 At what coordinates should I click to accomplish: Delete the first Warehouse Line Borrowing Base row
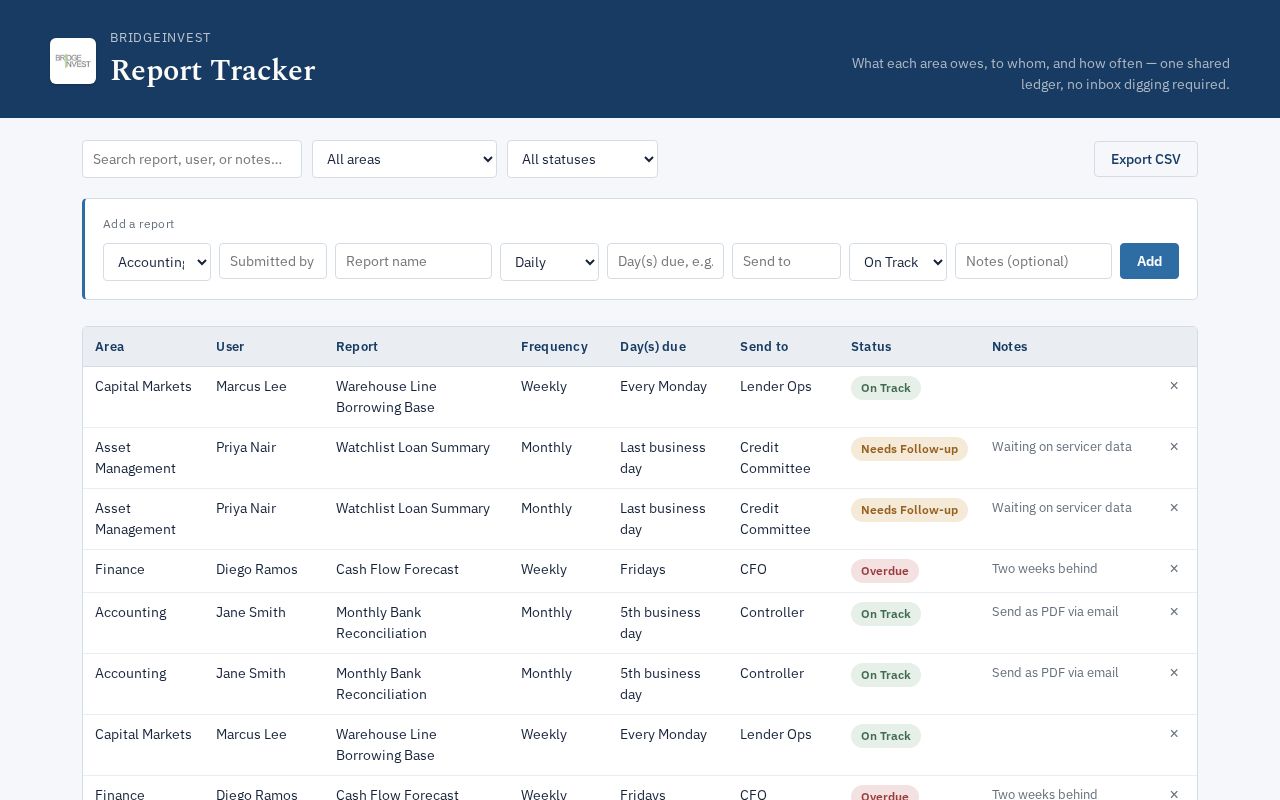[1174, 386]
